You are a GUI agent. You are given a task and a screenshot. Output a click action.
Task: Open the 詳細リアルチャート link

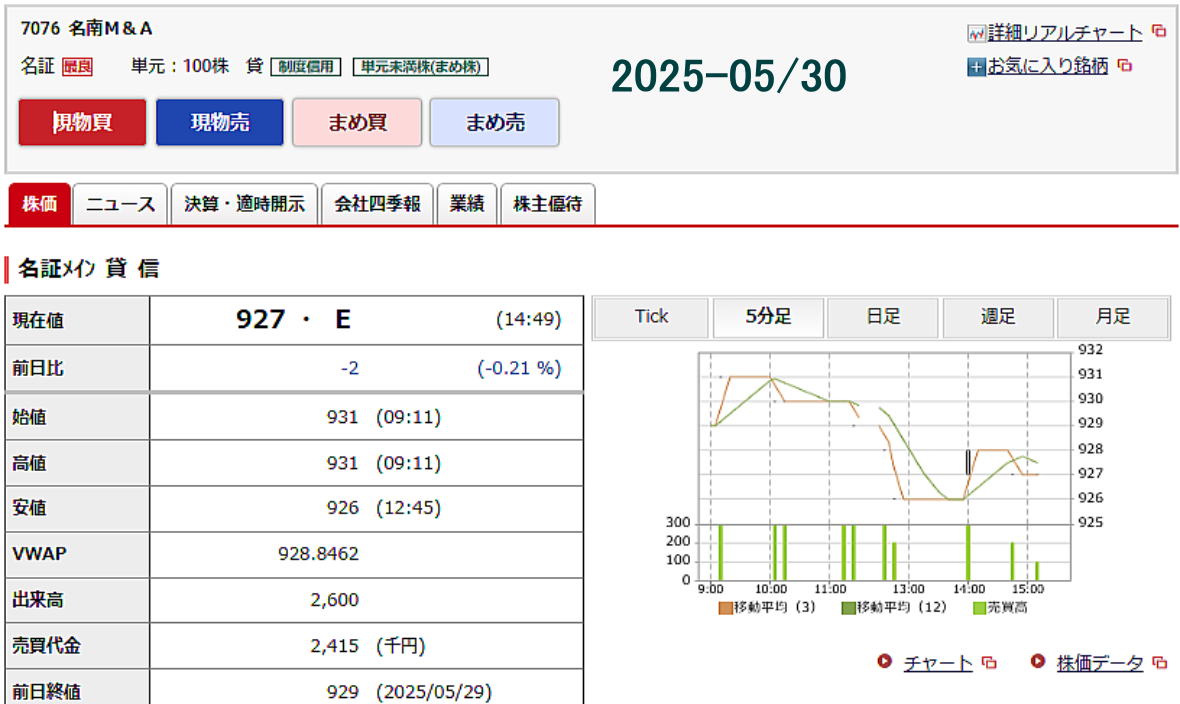[x=1065, y=32]
